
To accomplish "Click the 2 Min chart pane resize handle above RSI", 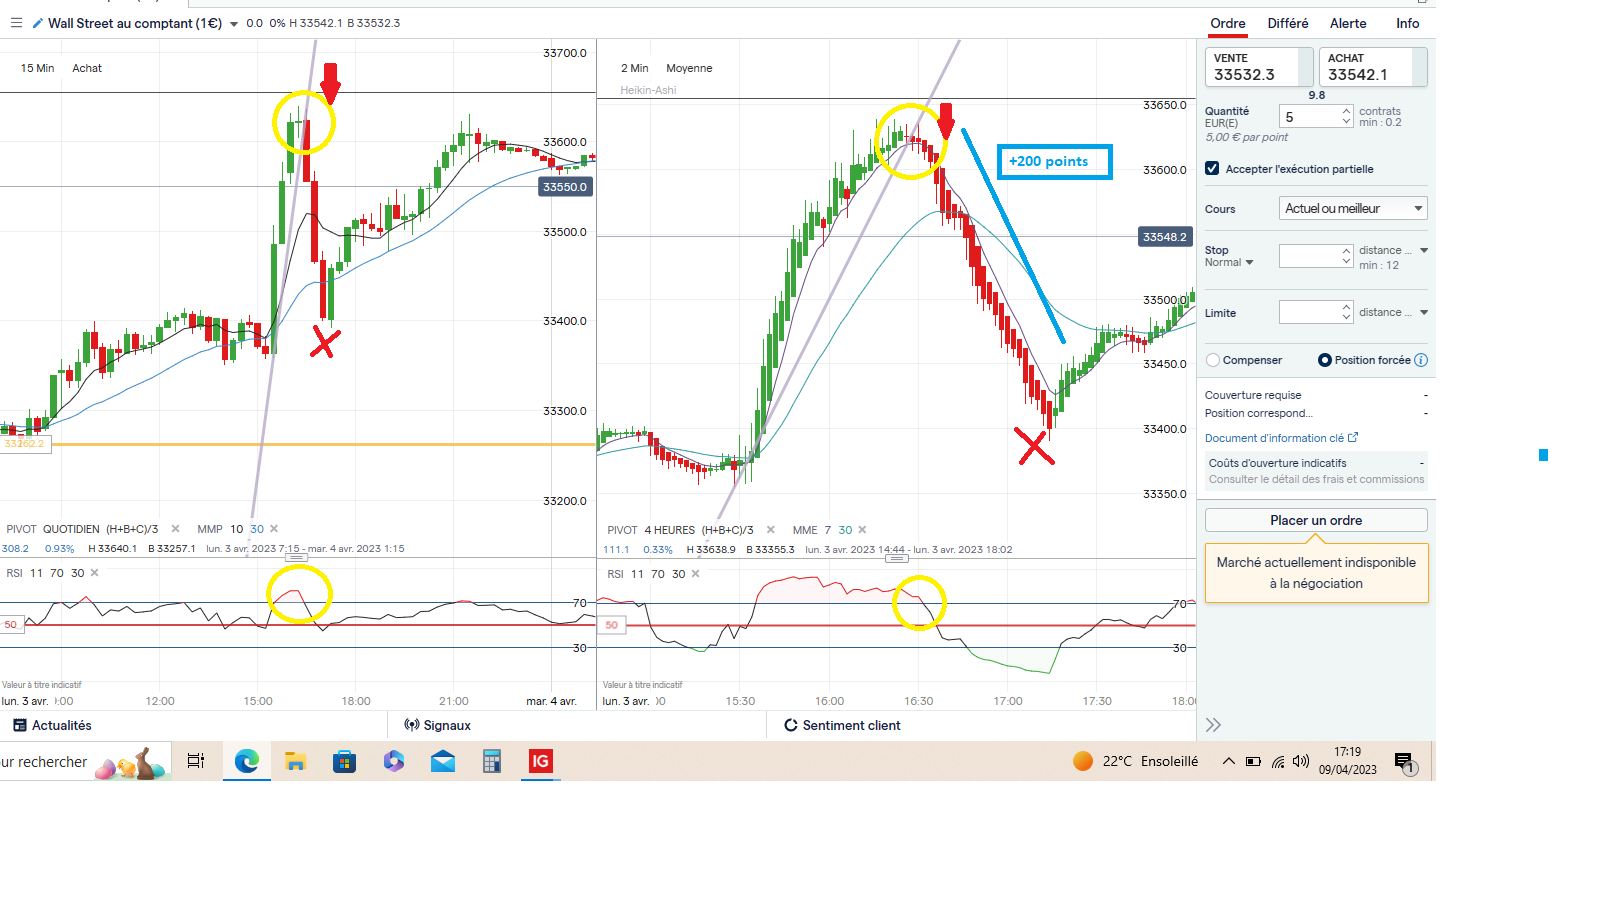I will point(897,558).
